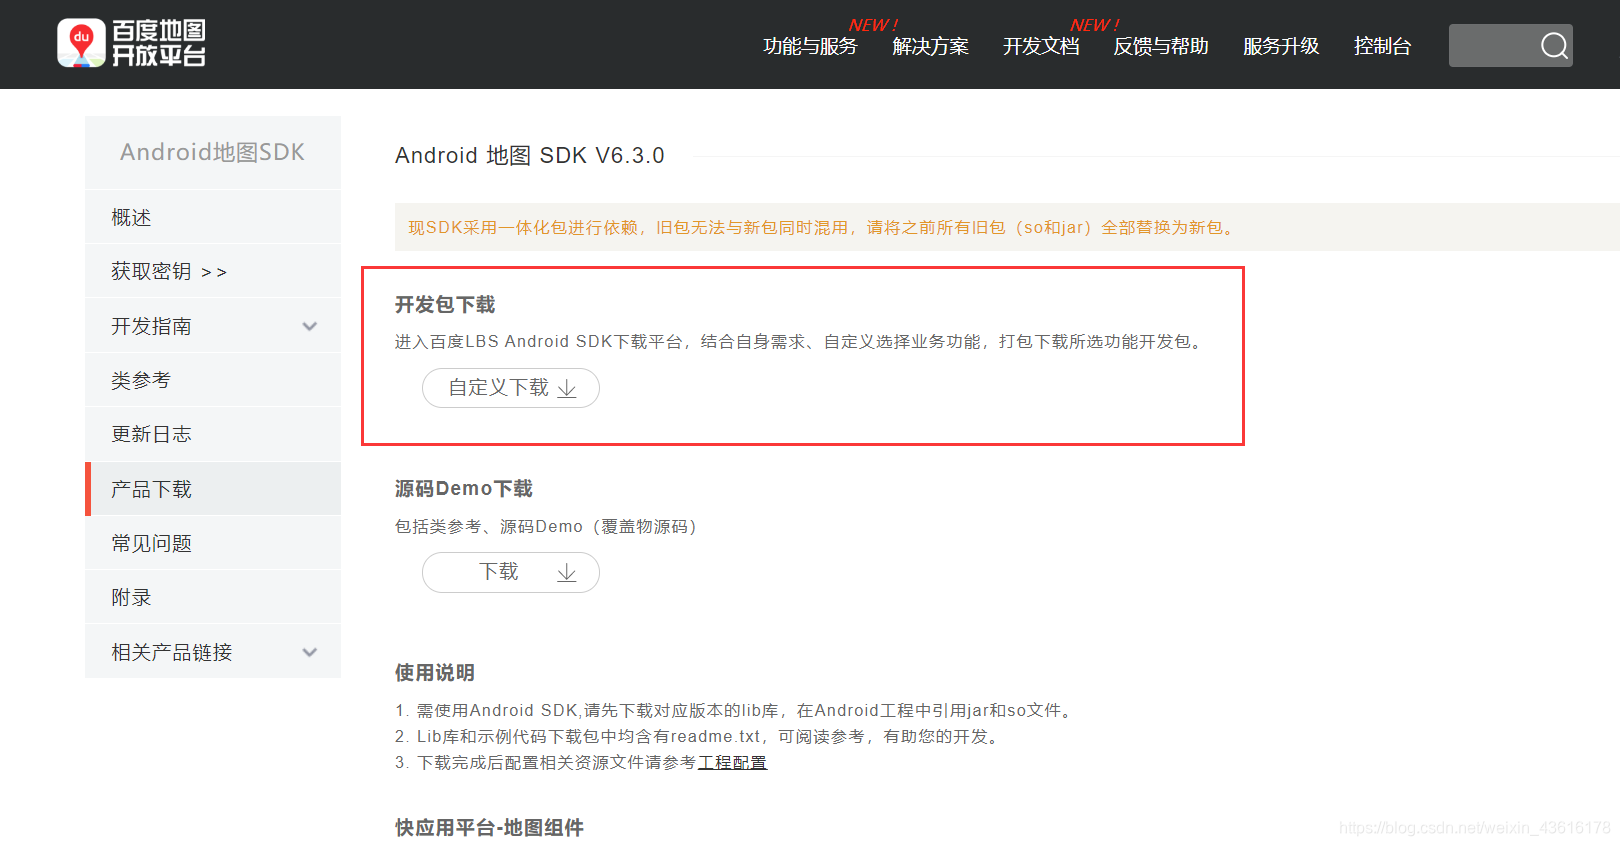Go to 服务升级 page
The width and height of the screenshot is (1620, 846).
(x=1281, y=46)
